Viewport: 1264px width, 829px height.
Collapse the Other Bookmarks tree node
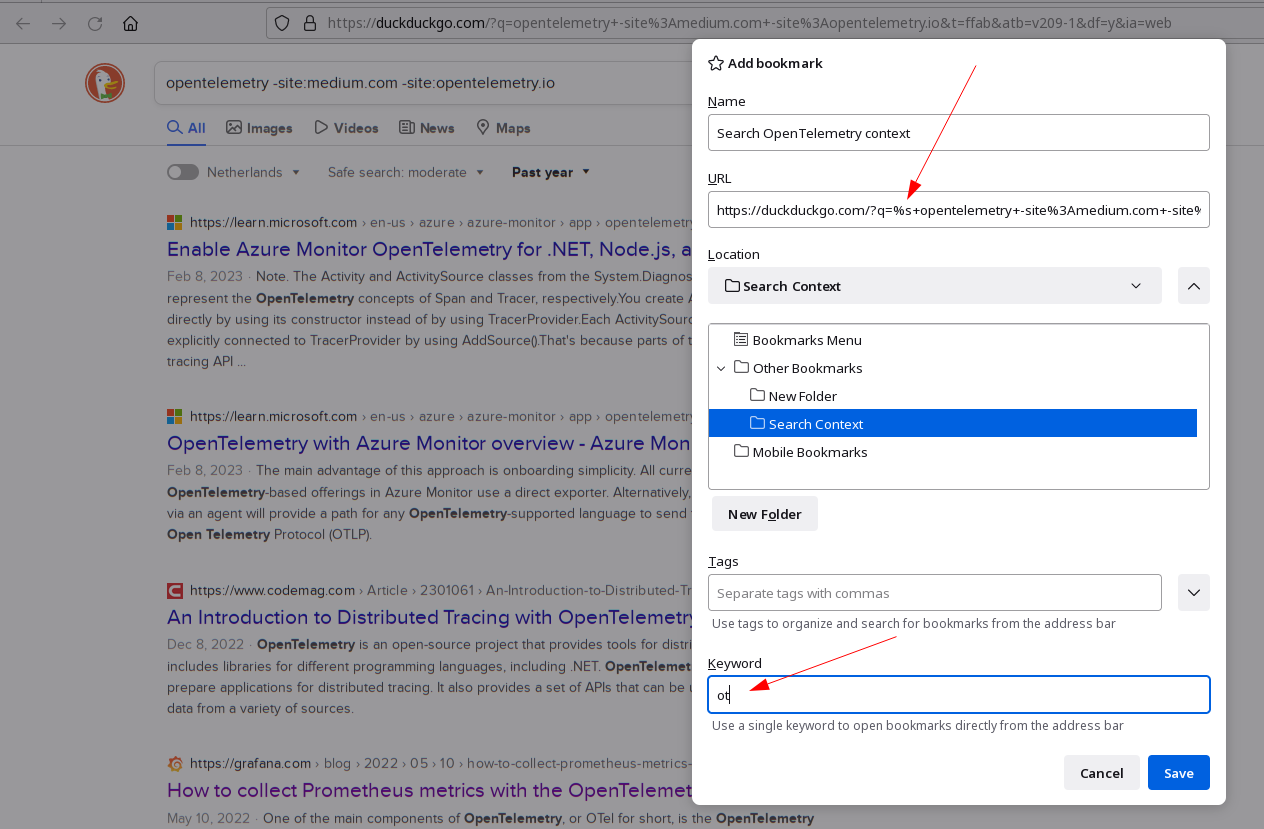pos(721,368)
